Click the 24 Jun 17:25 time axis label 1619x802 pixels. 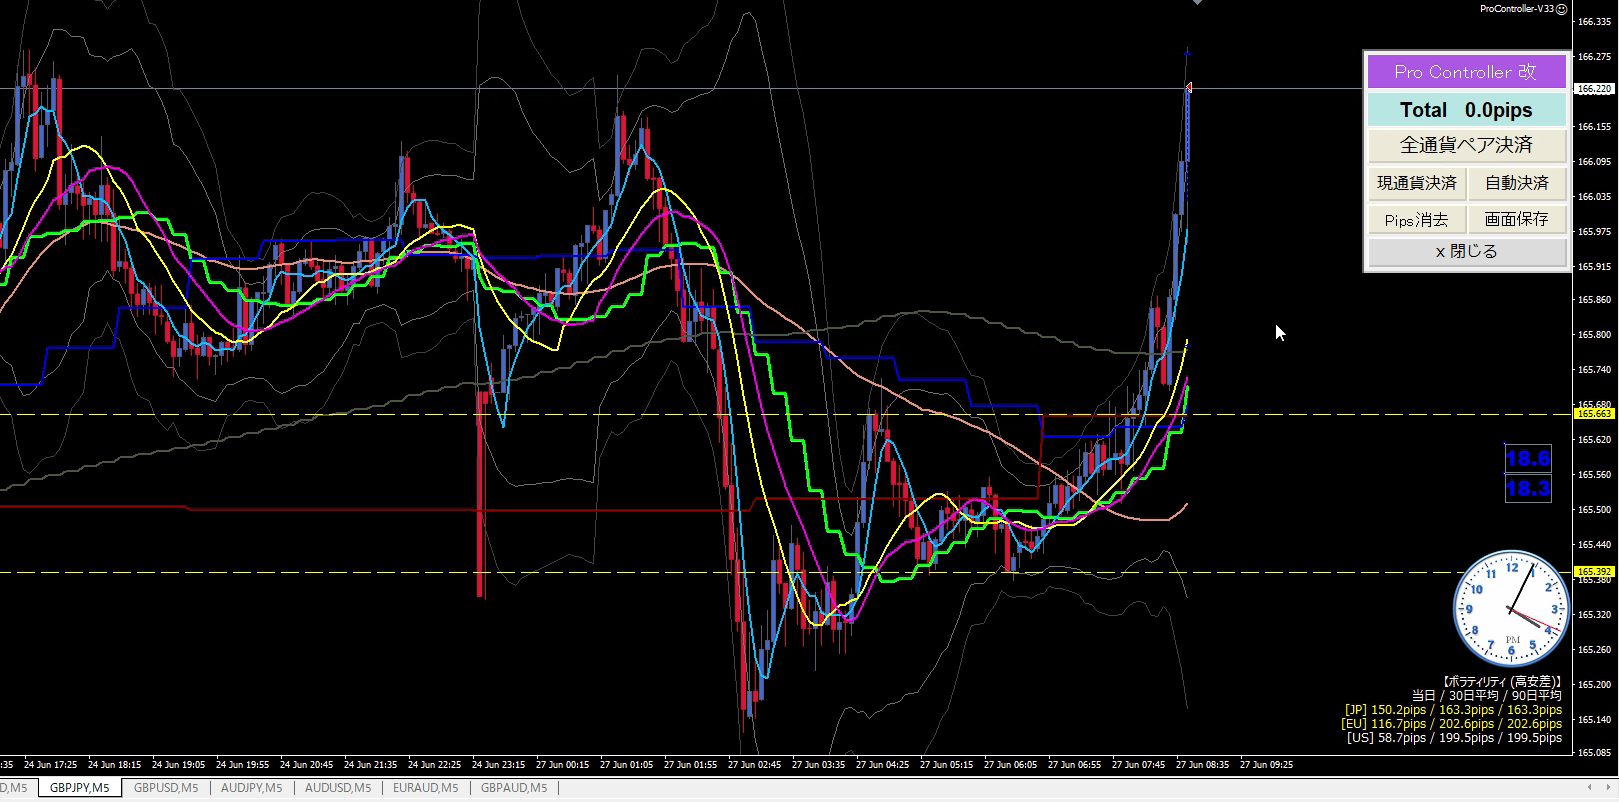click(49, 764)
